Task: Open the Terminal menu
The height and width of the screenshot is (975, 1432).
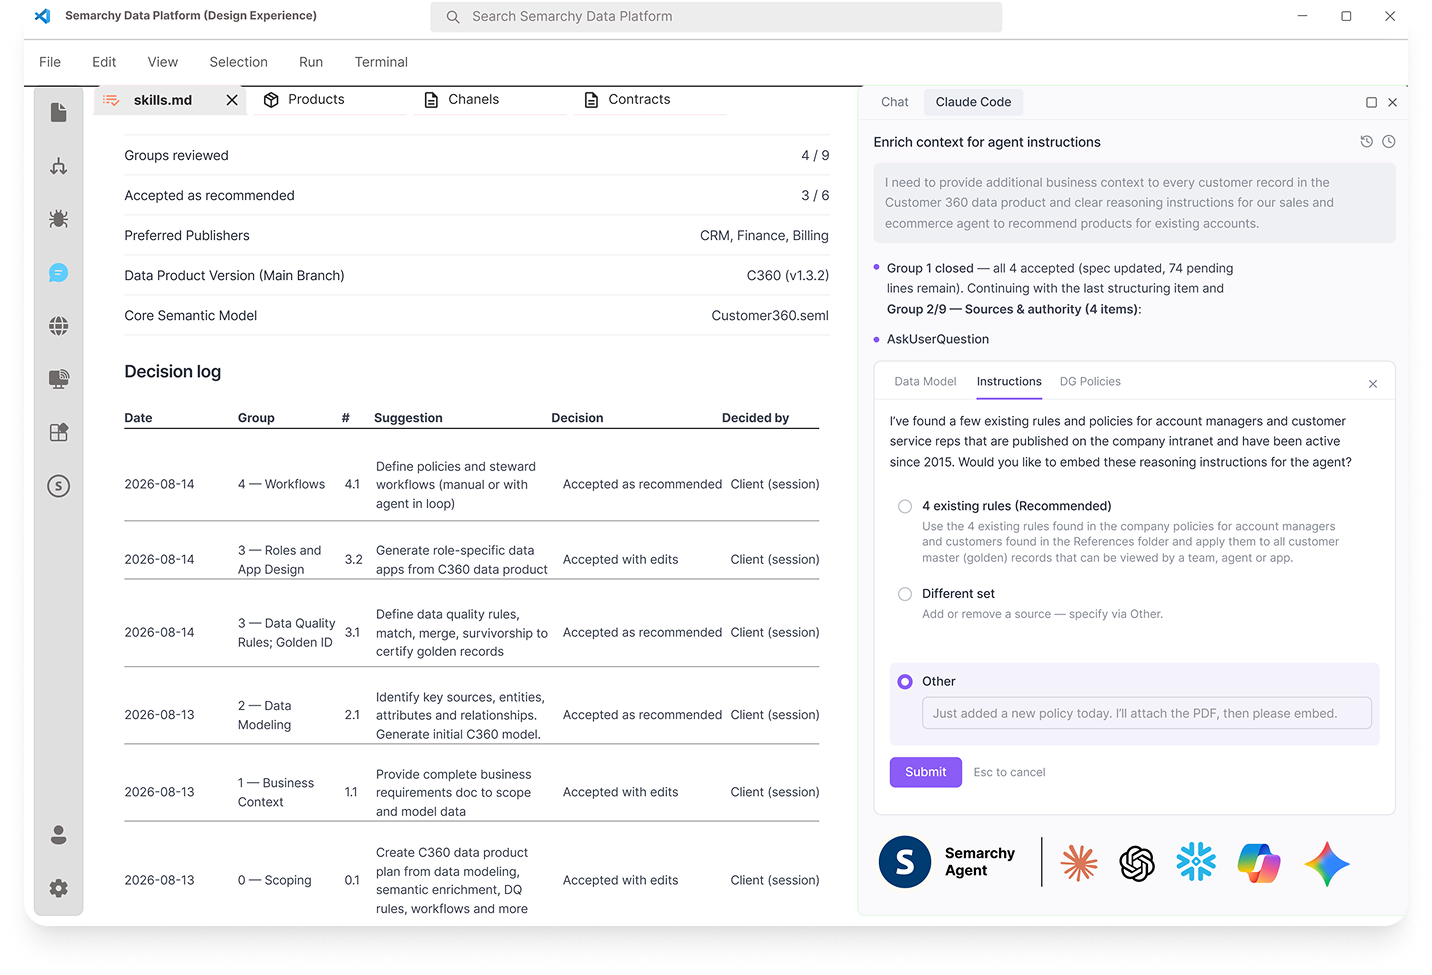Action: (x=381, y=62)
